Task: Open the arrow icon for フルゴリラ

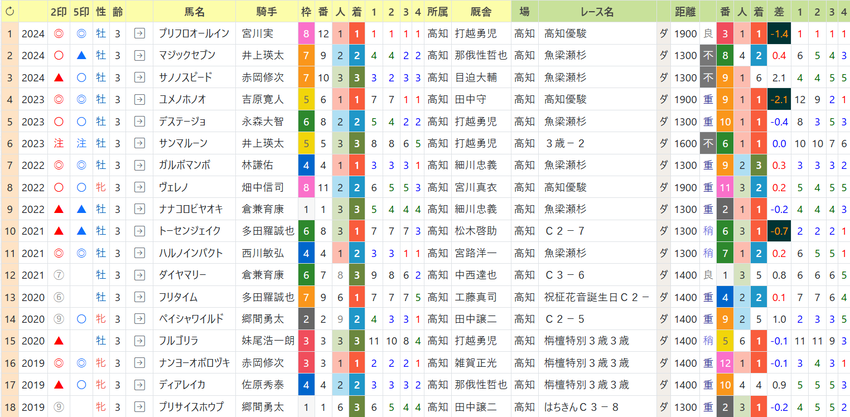Action: coord(139,341)
